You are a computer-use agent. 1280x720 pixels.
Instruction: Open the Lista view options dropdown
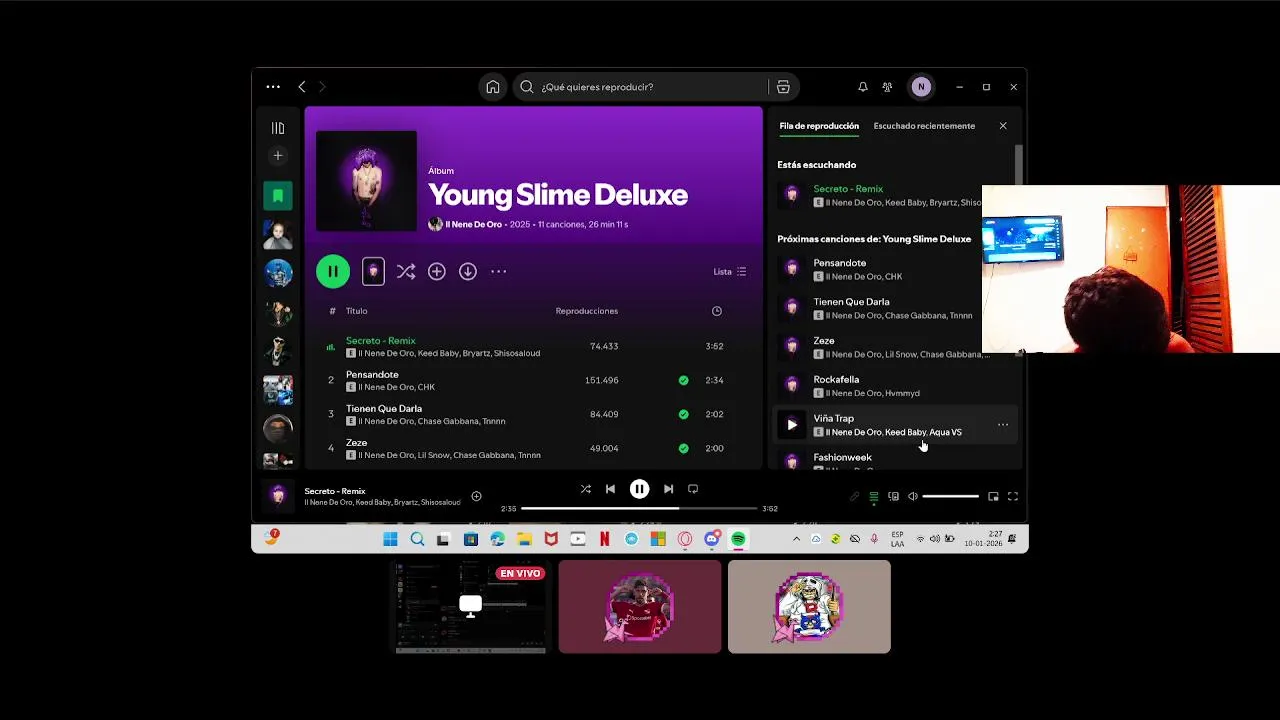click(x=729, y=272)
